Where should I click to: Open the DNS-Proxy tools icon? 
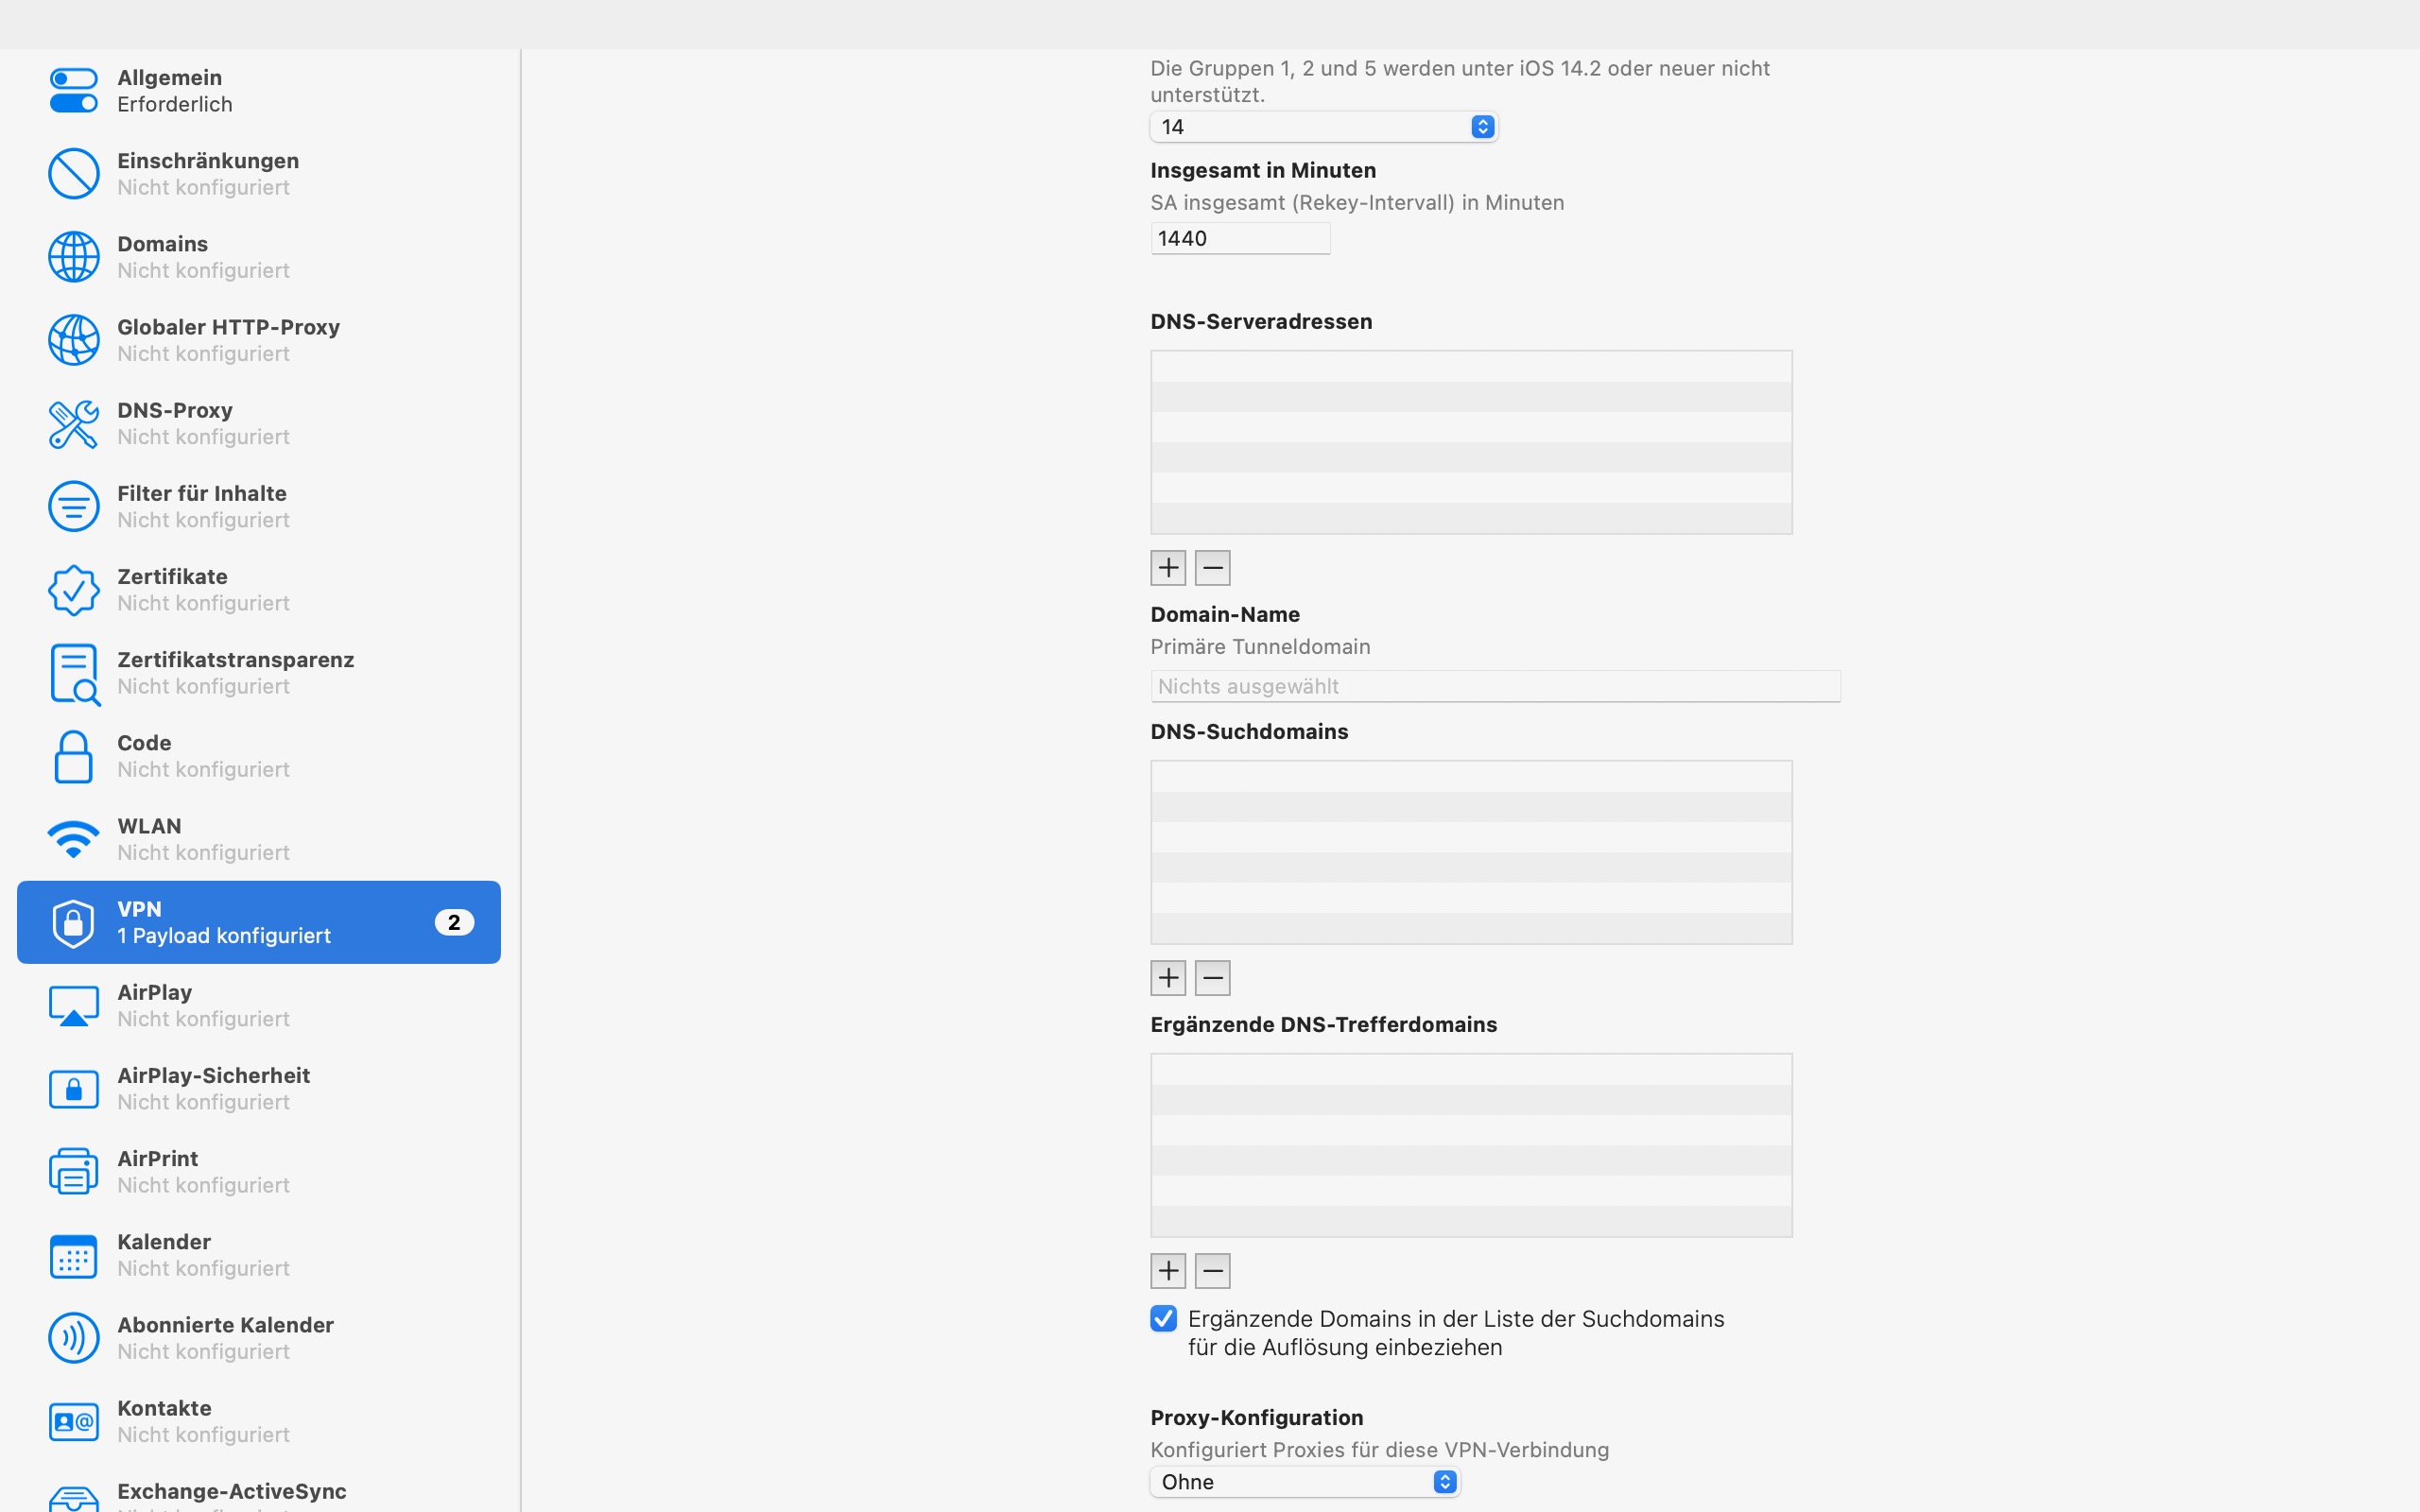[x=73, y=424]
